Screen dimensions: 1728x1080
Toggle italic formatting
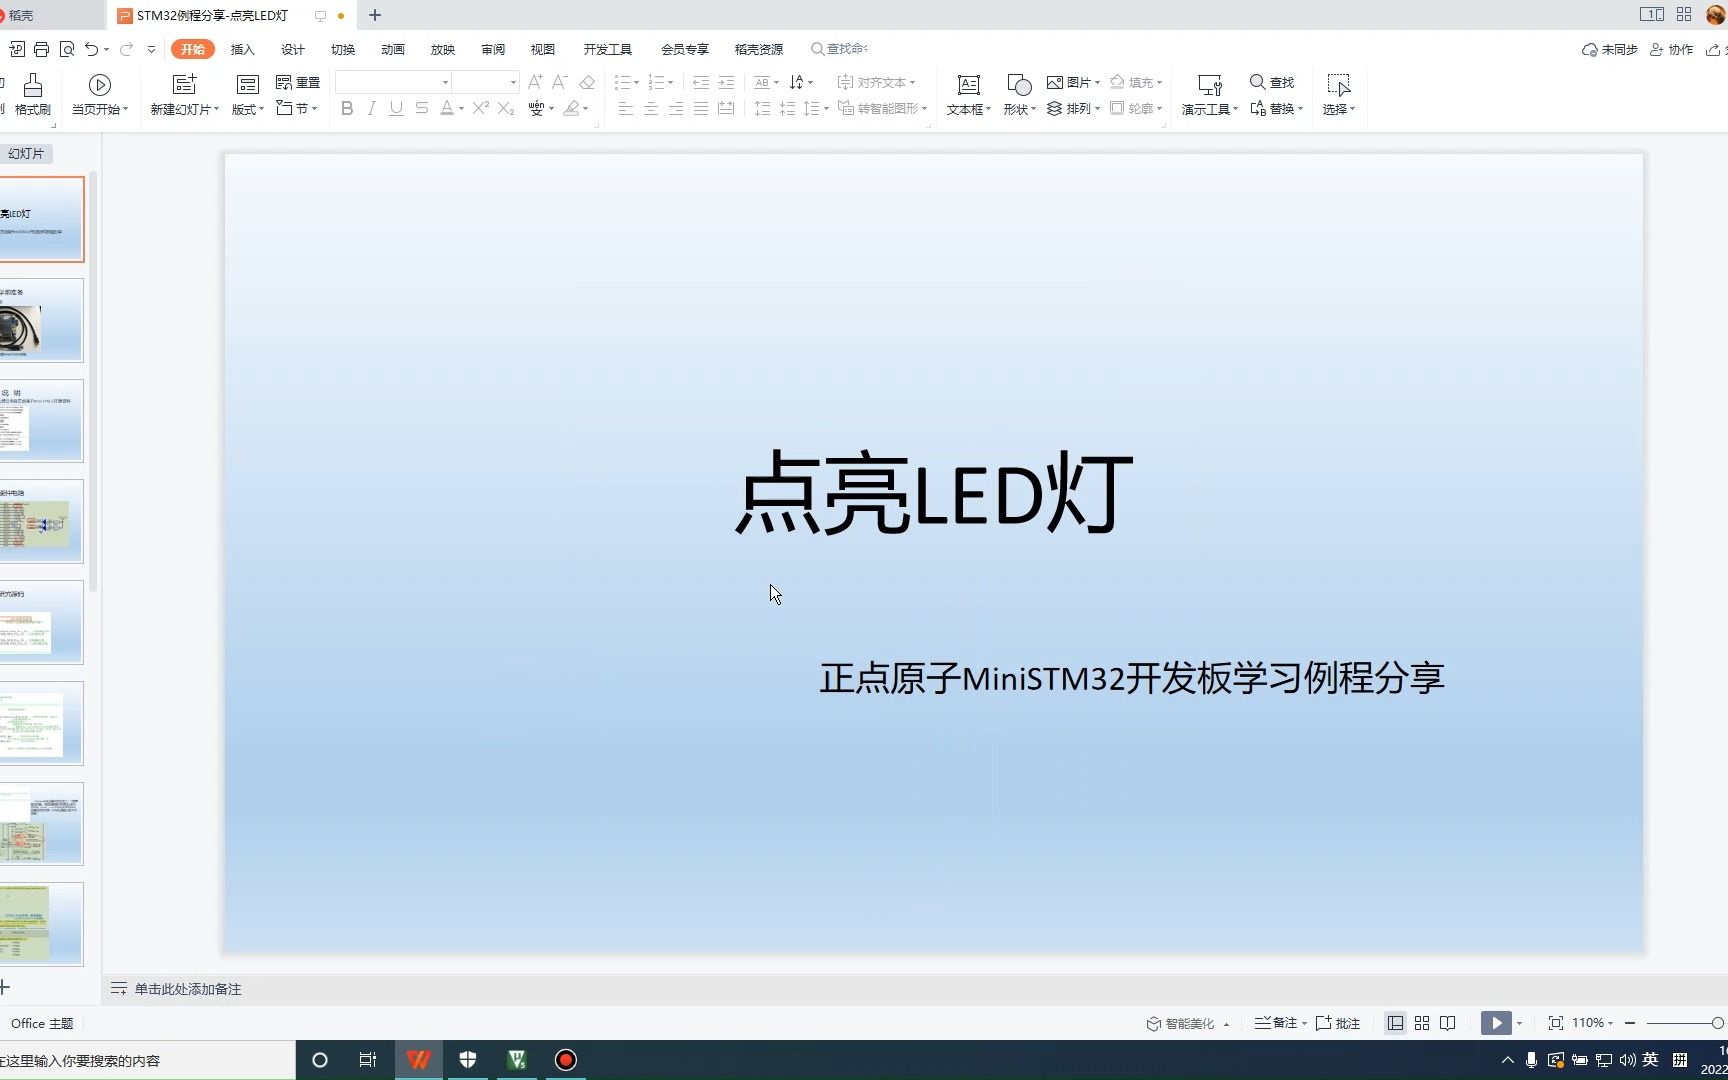[371, 108]
